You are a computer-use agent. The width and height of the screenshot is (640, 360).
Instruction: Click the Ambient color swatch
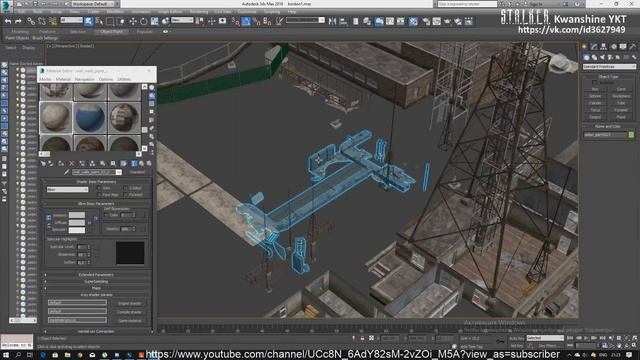[x=77, y=215]
